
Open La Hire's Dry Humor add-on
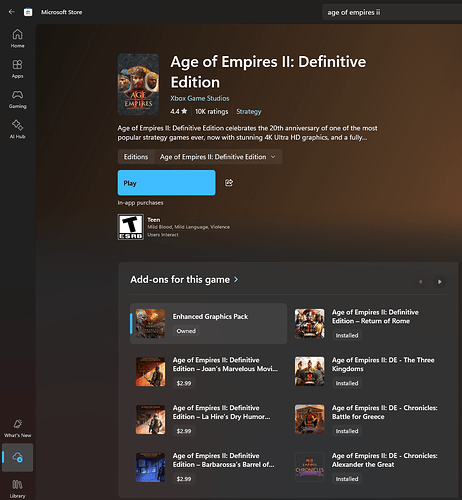[208, 419]
